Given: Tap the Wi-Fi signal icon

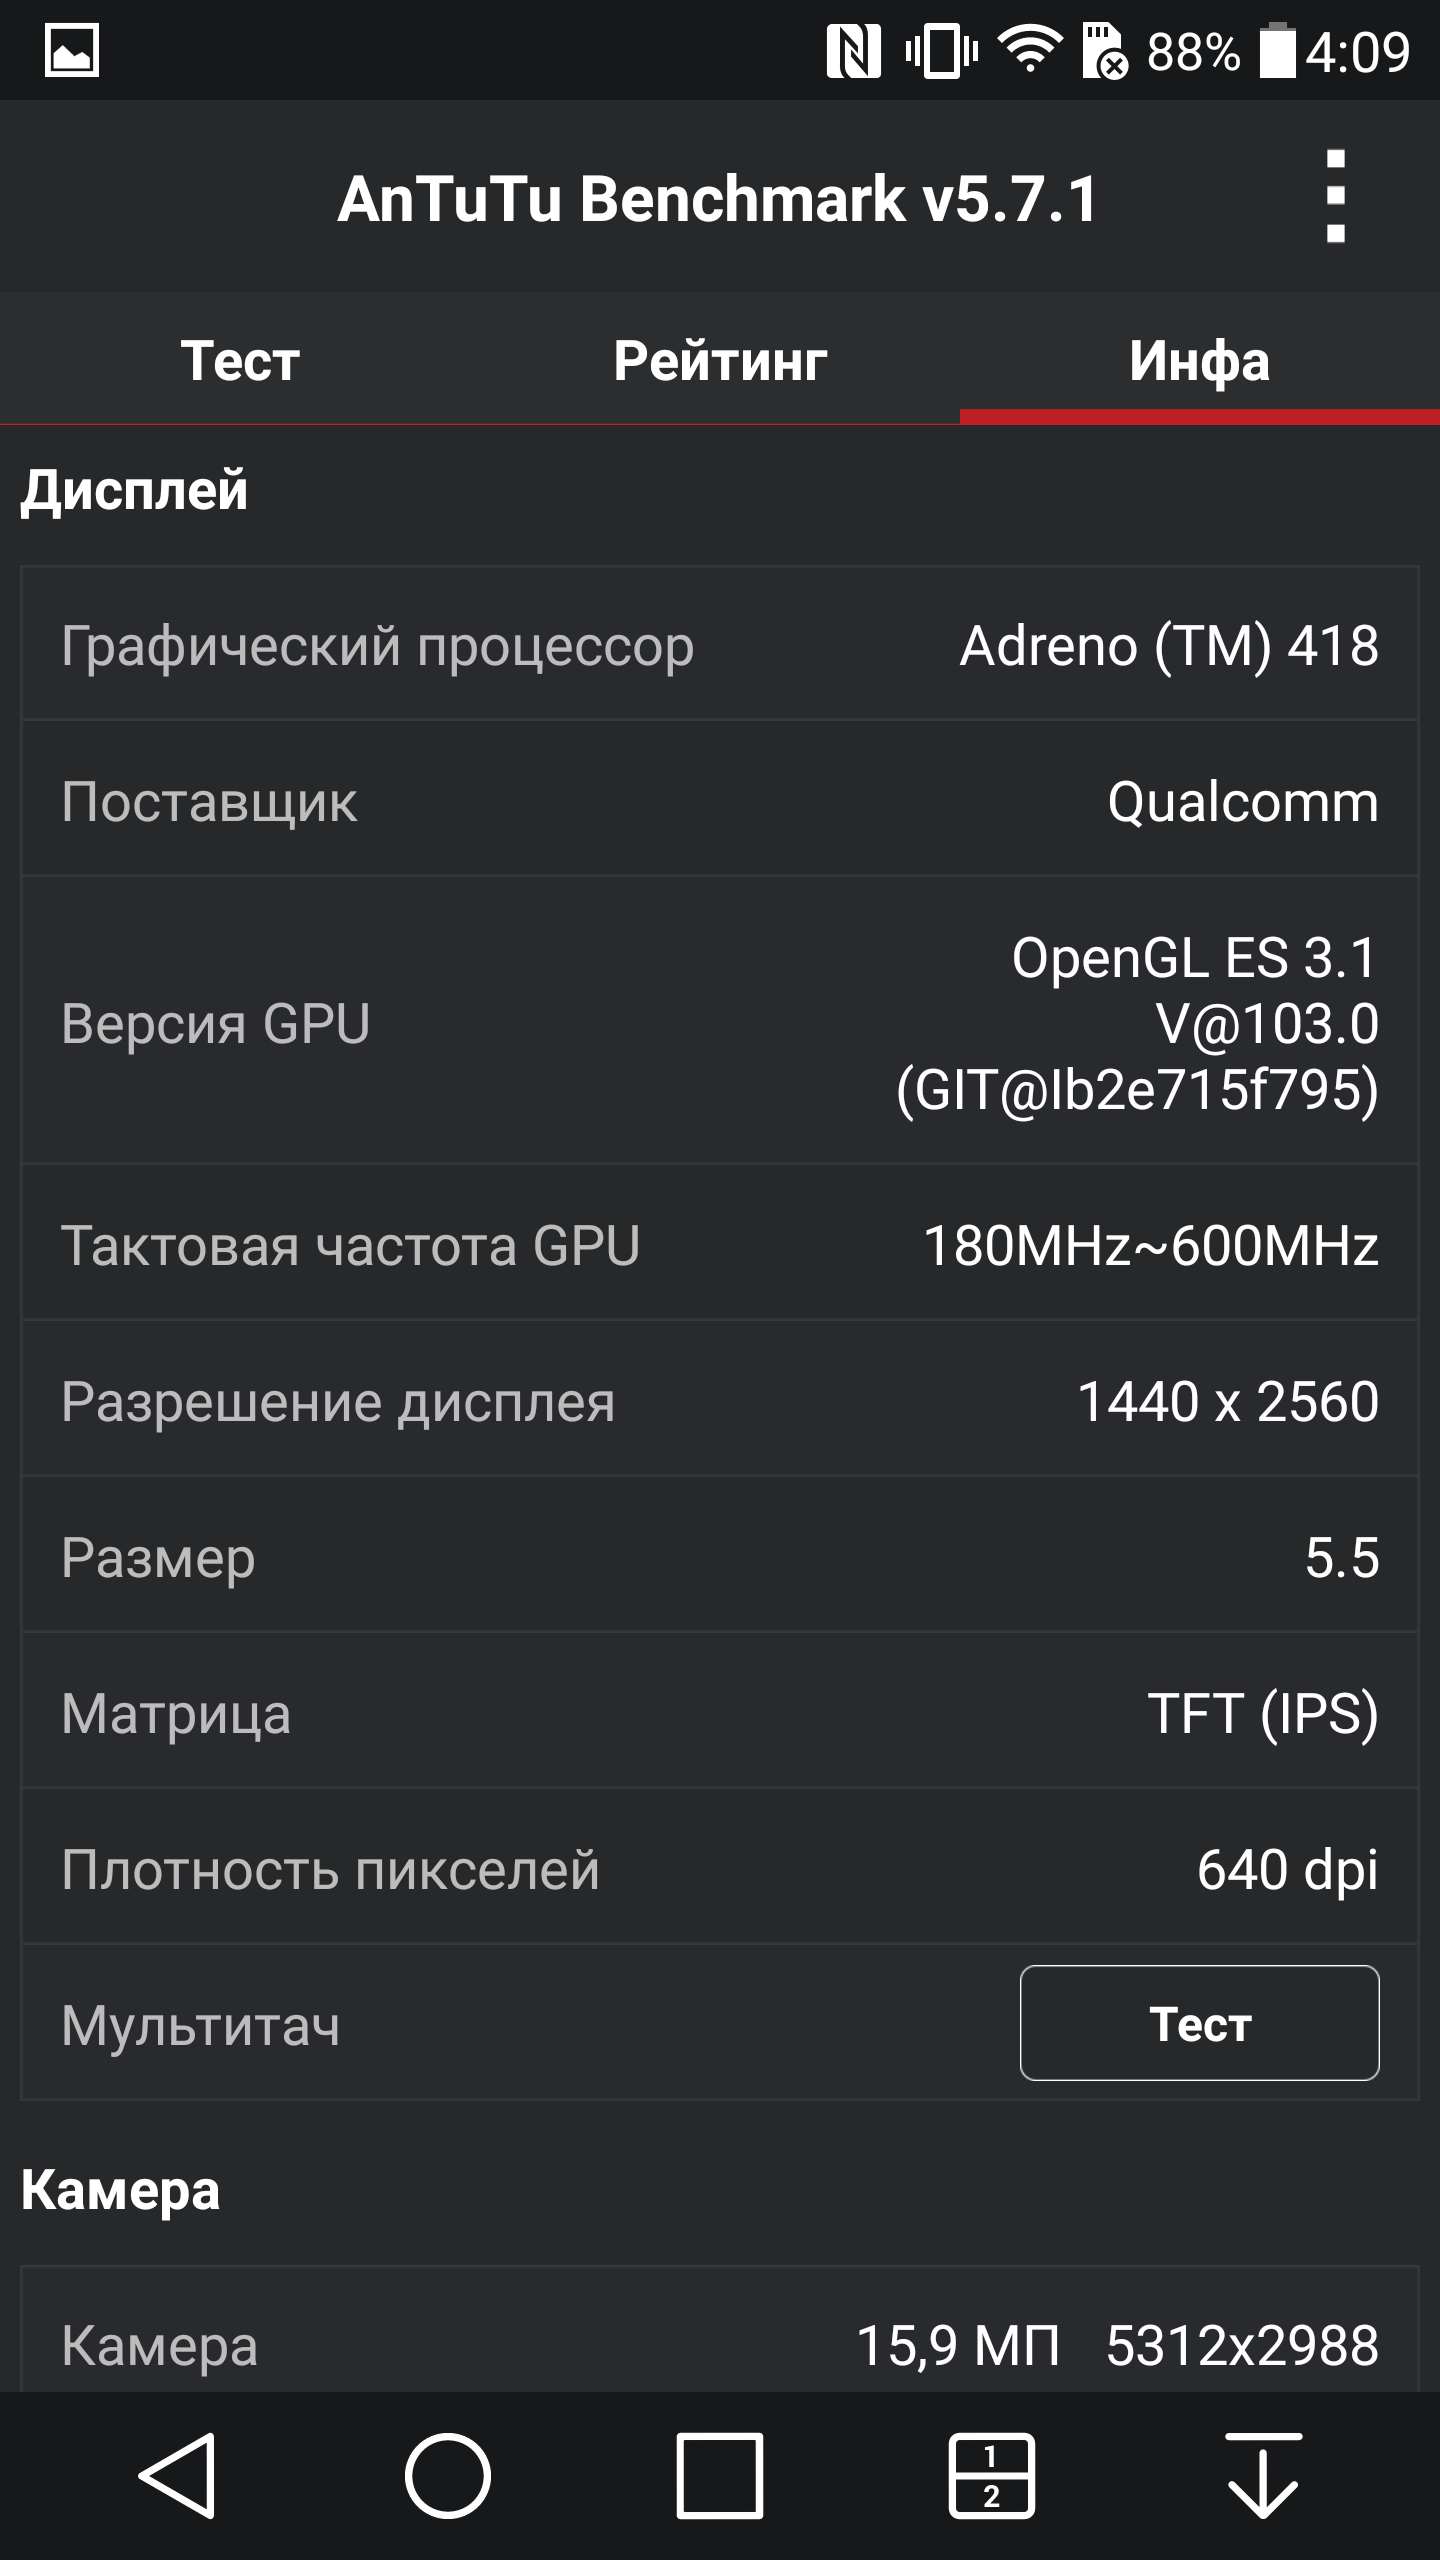Looking at the screenshot, I should (1031, 50).
